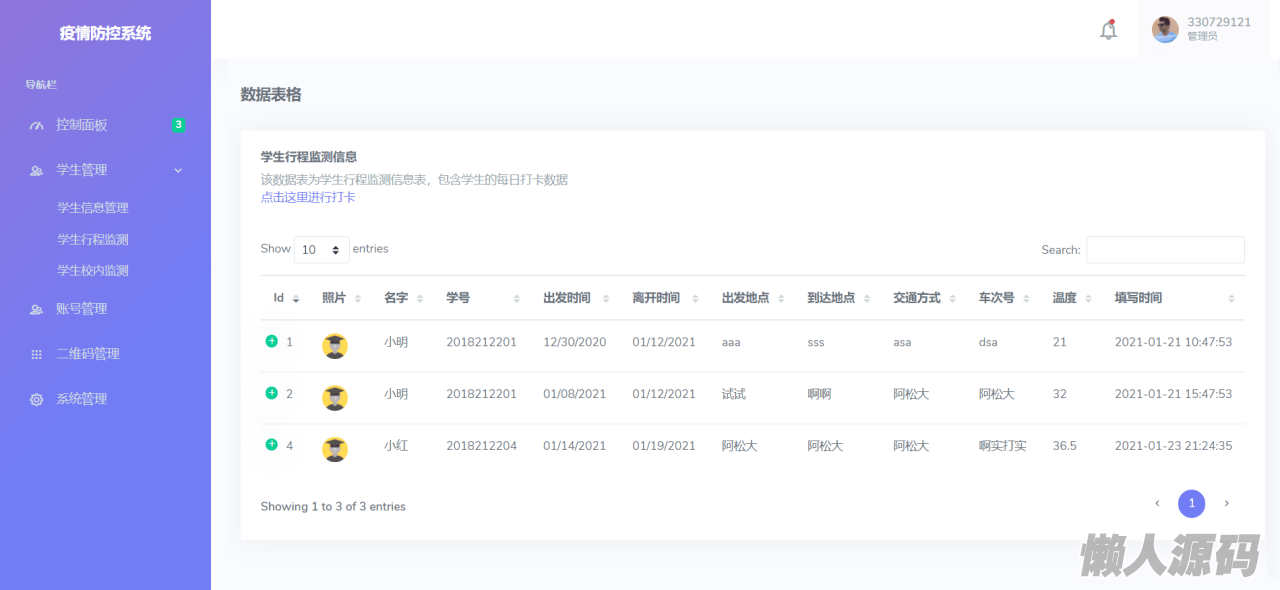Click the admin user avatar
Viewport: 1280px width, 590px height.
point(1165,30)
